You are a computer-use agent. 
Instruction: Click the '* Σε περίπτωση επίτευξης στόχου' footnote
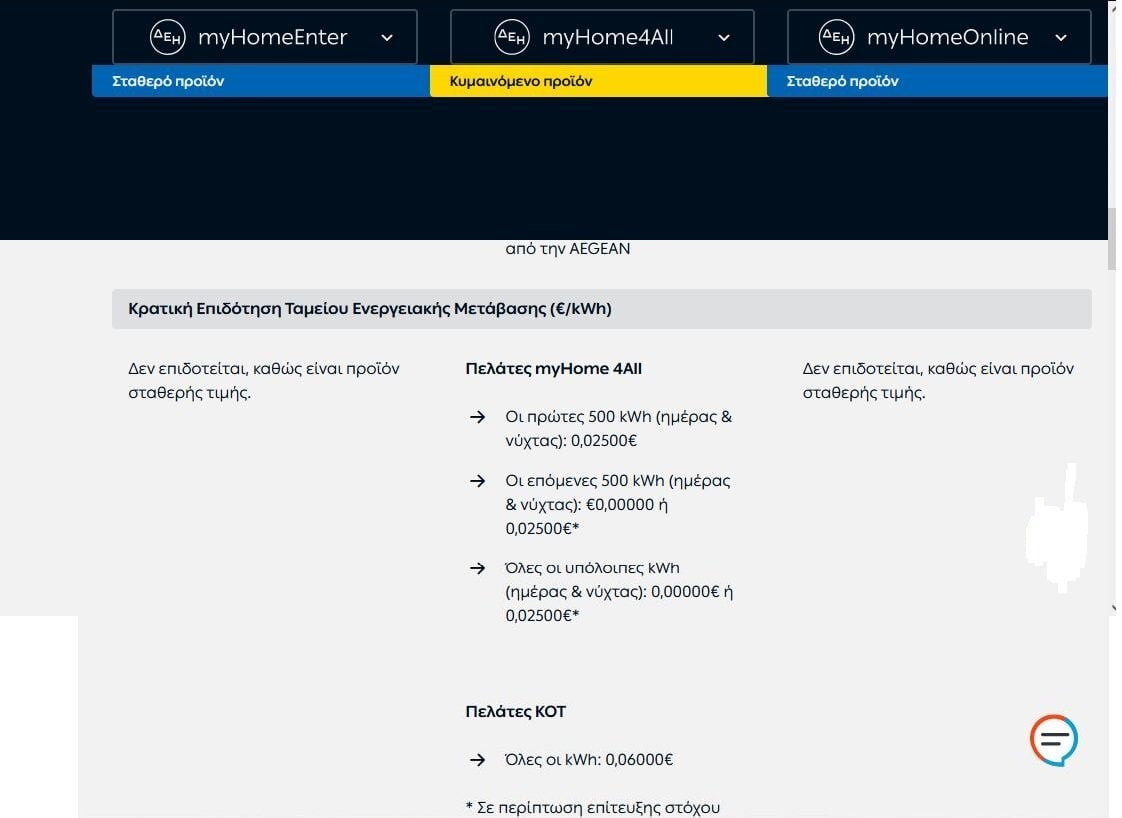(592, 808)
